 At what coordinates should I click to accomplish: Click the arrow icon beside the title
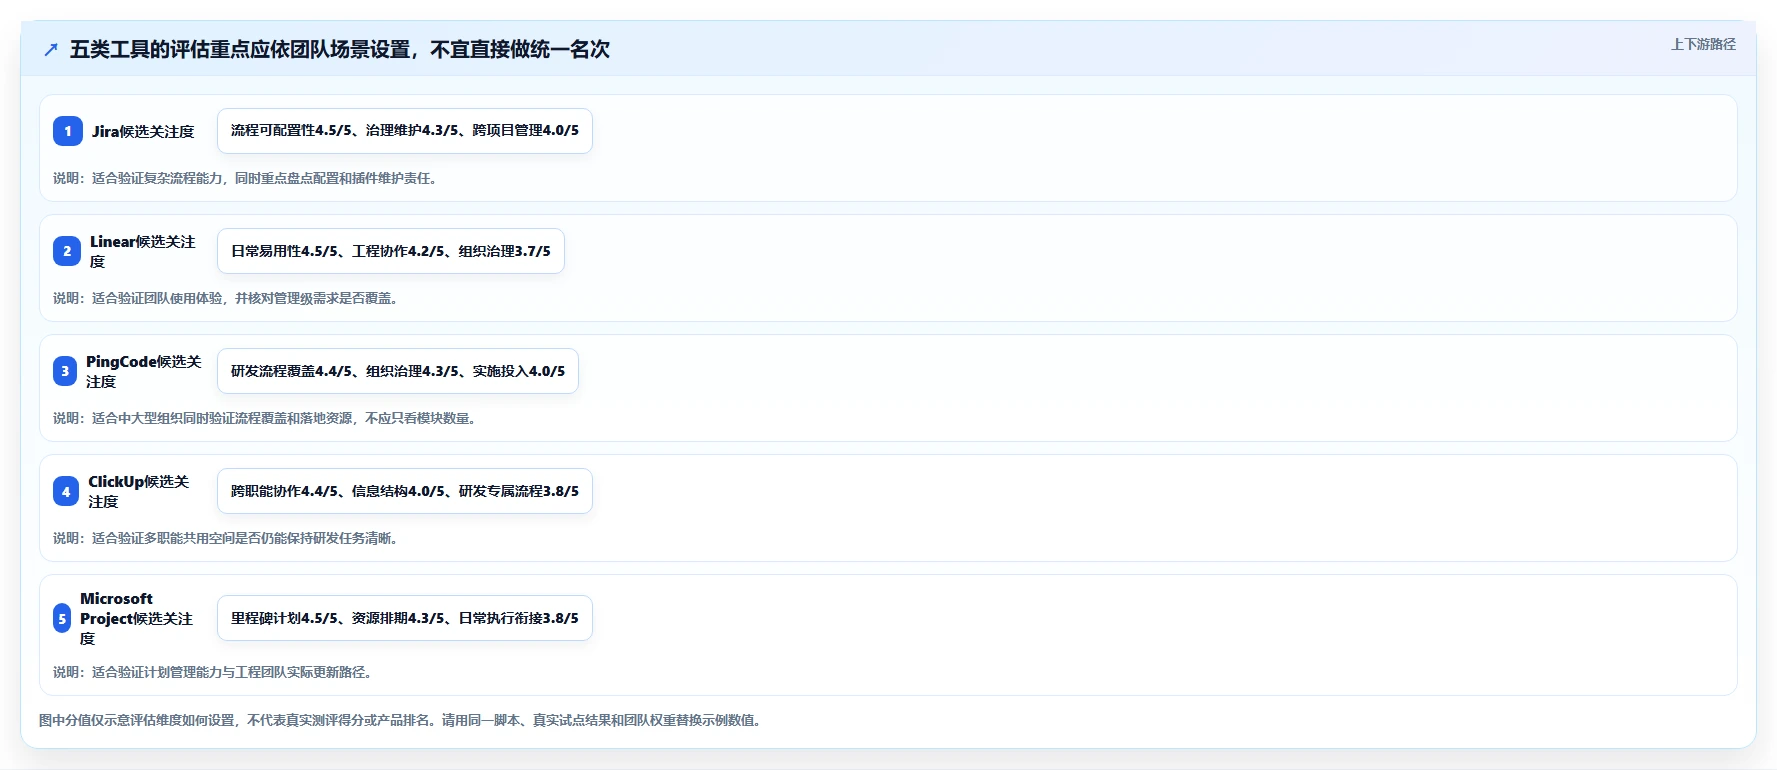point(51,50)
